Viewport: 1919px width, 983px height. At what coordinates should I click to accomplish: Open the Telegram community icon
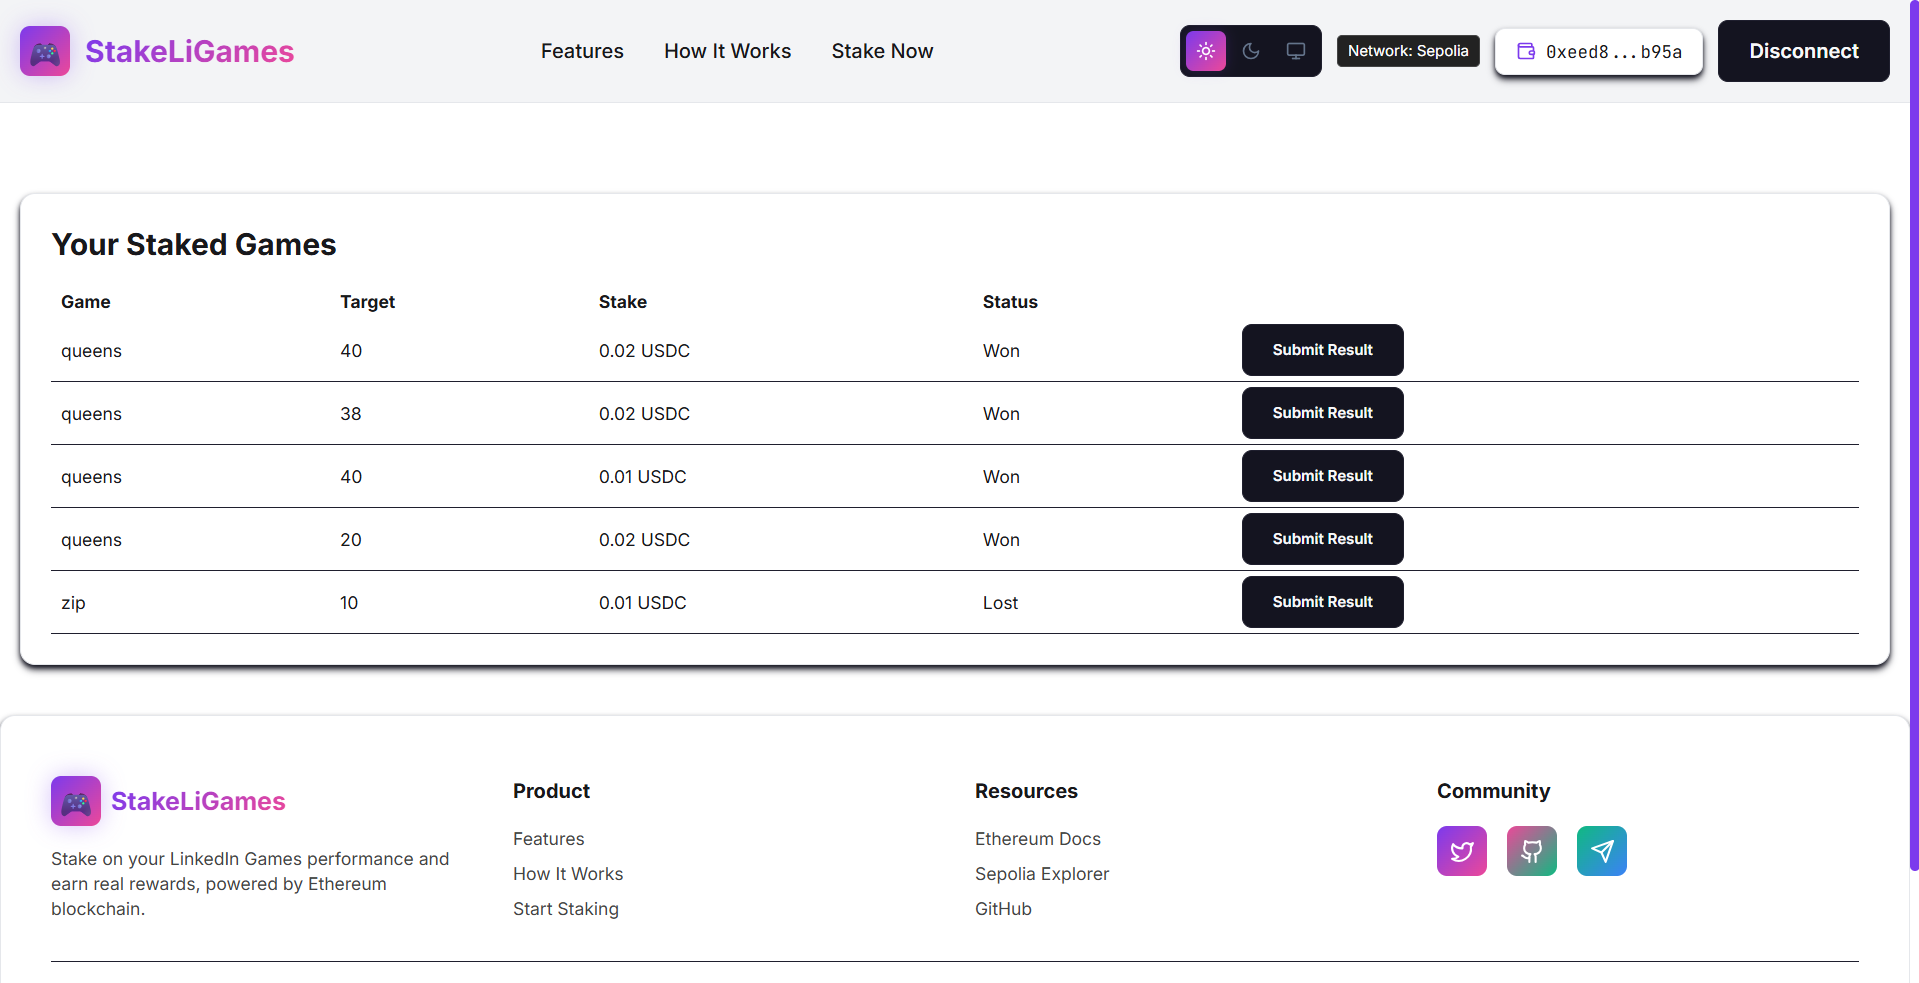pyautogui.click(x=1601, y=851)
